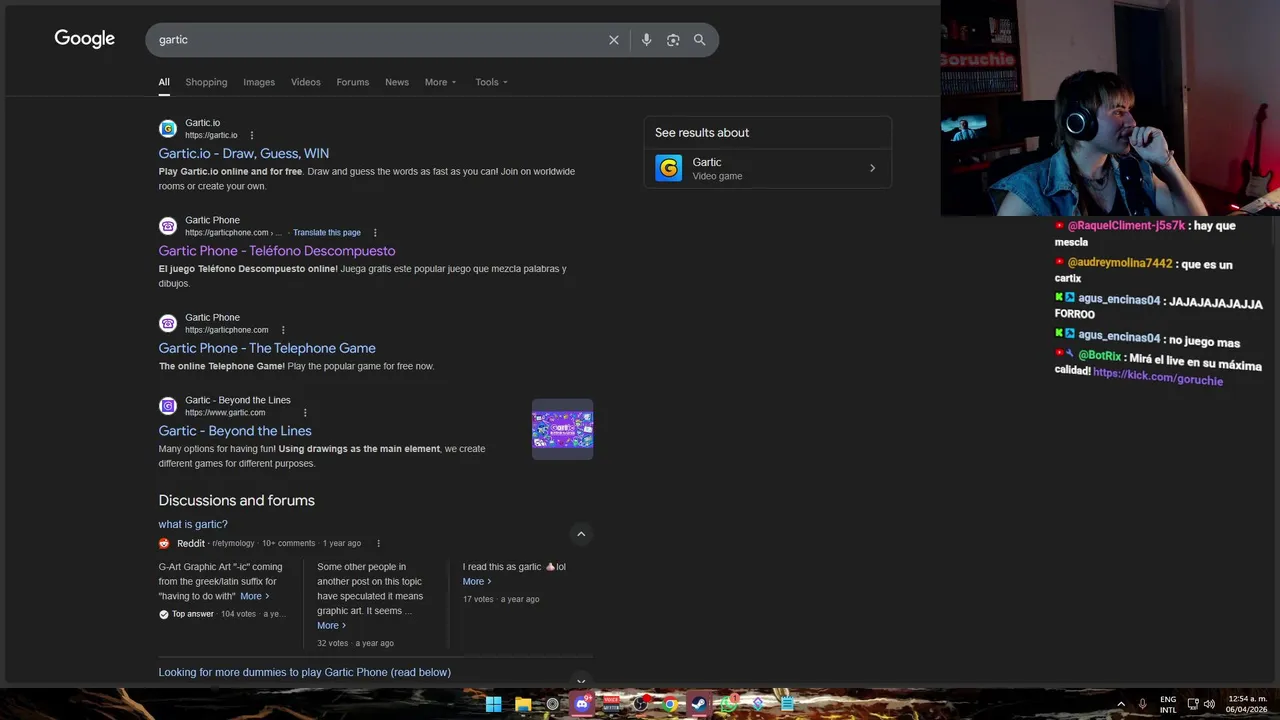Open Google Chrome from the taskbar
Screen dimensions: 1280x720
[670, 704]
